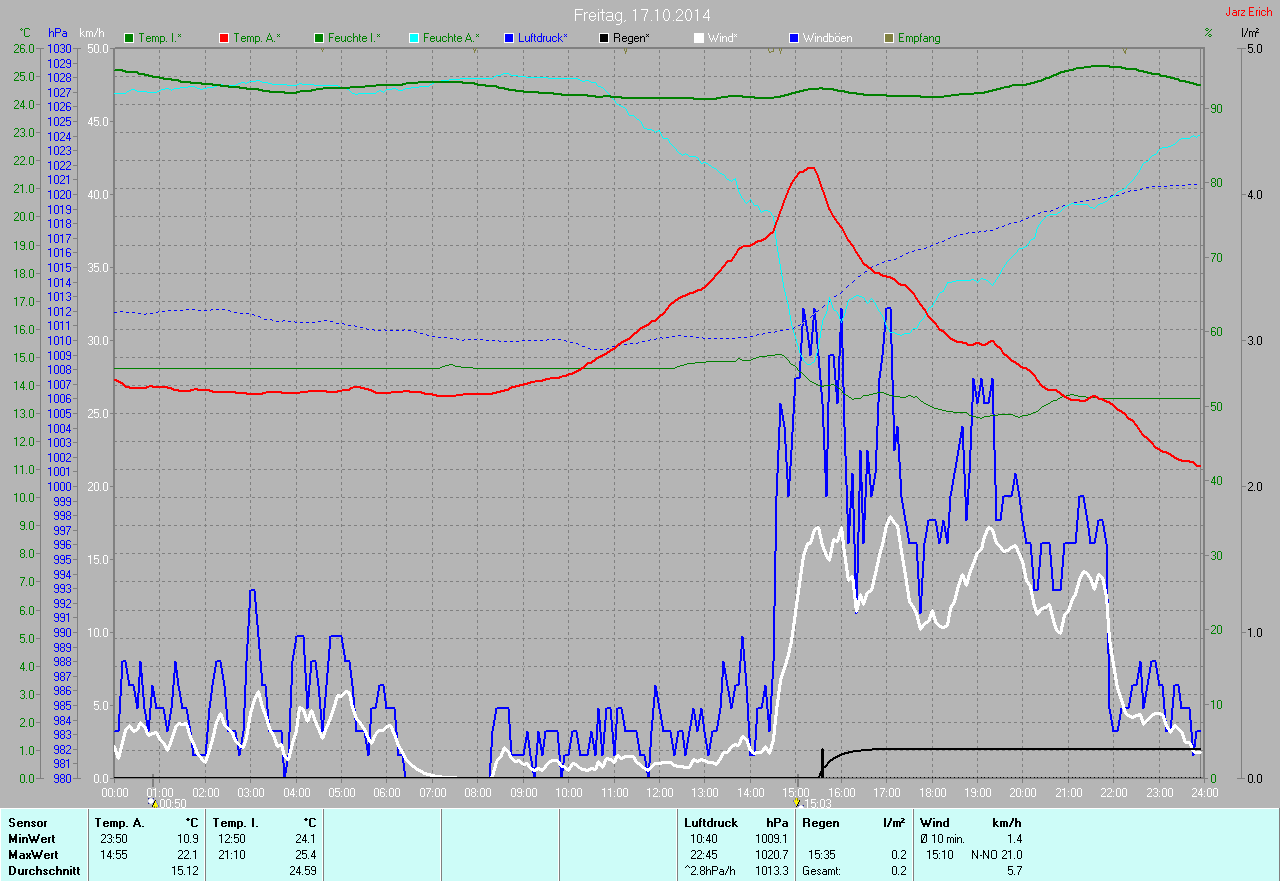Click the MinWert row label
The image size is (1280, 881).
pos(32,838)
